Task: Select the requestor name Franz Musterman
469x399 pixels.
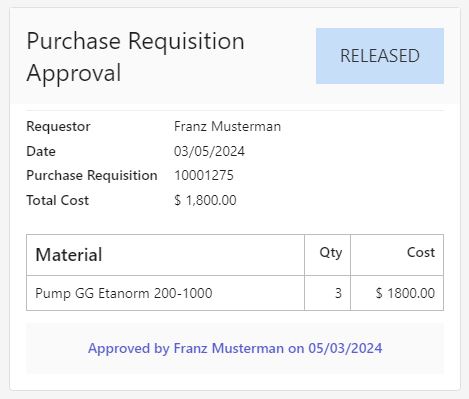Action: click(x=227, y=127)
